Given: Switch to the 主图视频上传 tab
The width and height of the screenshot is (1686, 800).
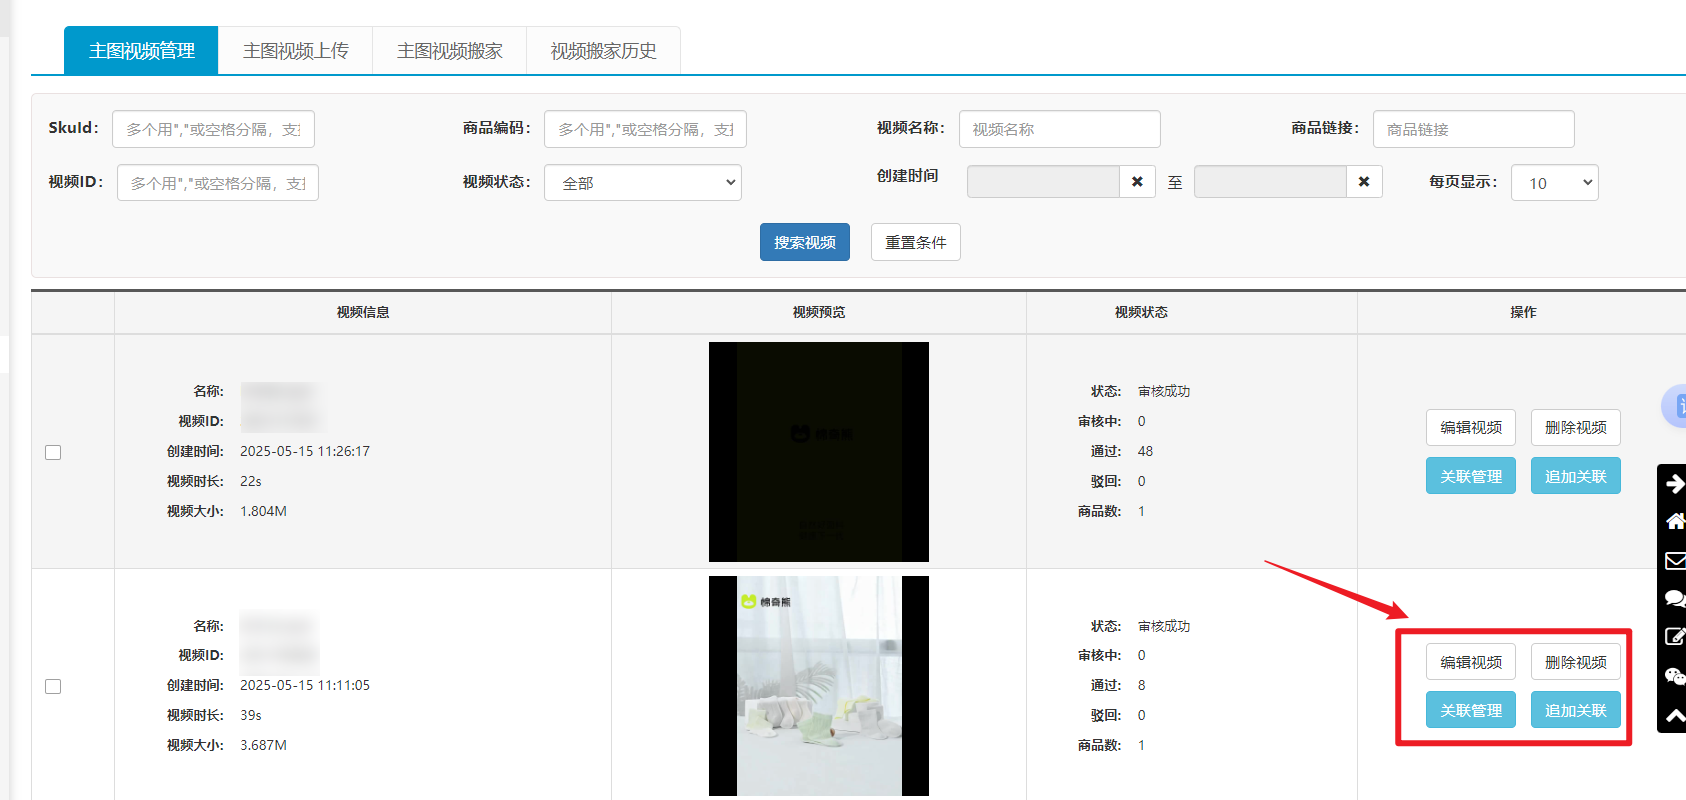Looking at the screenshot, I should (x=295, y=51).
